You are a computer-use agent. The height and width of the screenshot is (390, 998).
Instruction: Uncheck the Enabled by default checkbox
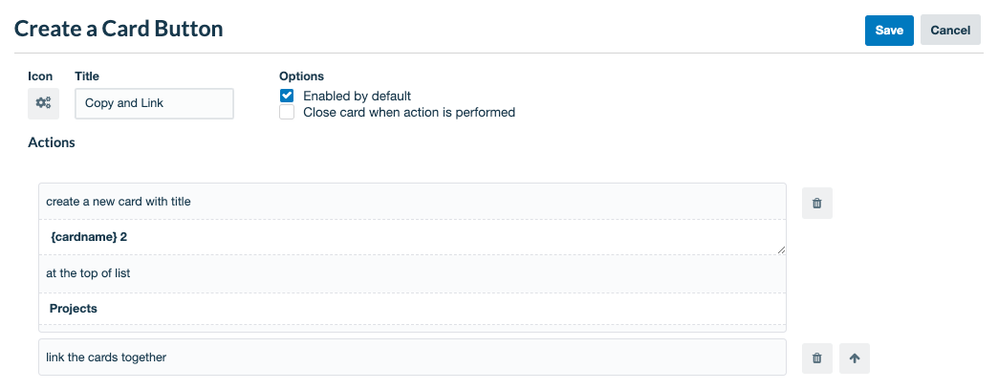[287, 96]
